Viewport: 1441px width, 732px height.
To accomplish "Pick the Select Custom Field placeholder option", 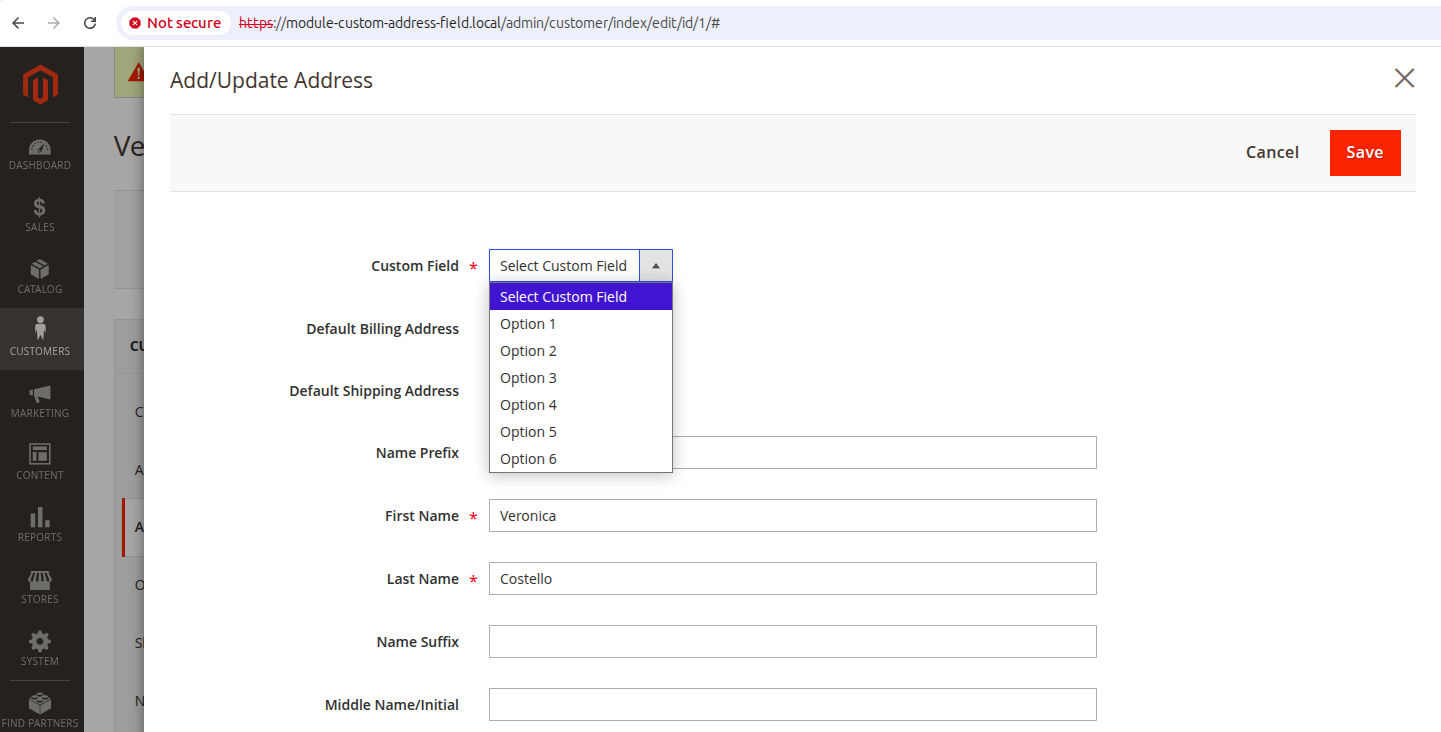I will (x=581, y=297).
